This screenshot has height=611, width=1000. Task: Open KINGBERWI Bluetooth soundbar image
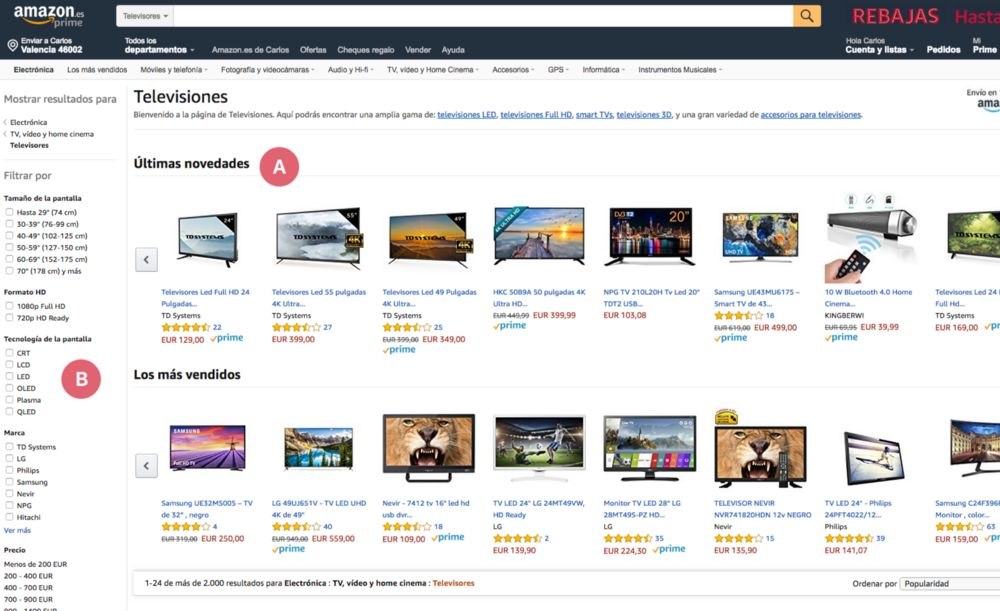click(x=871, y=237)
